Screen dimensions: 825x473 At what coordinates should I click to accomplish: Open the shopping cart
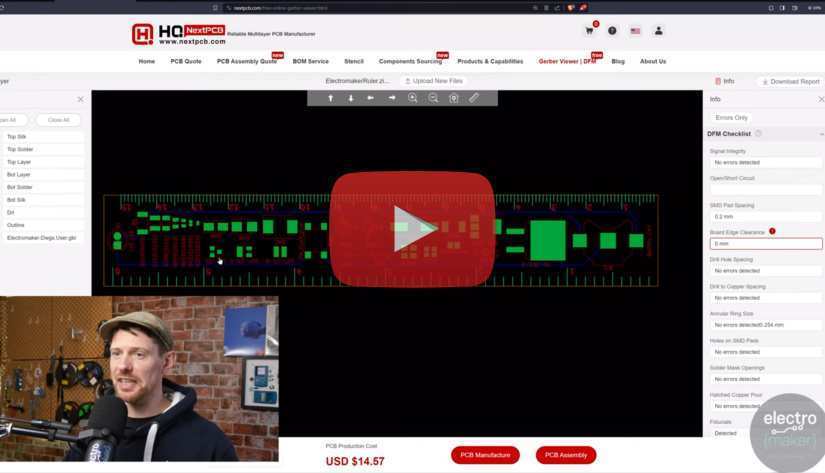click(x=590, y=31)
